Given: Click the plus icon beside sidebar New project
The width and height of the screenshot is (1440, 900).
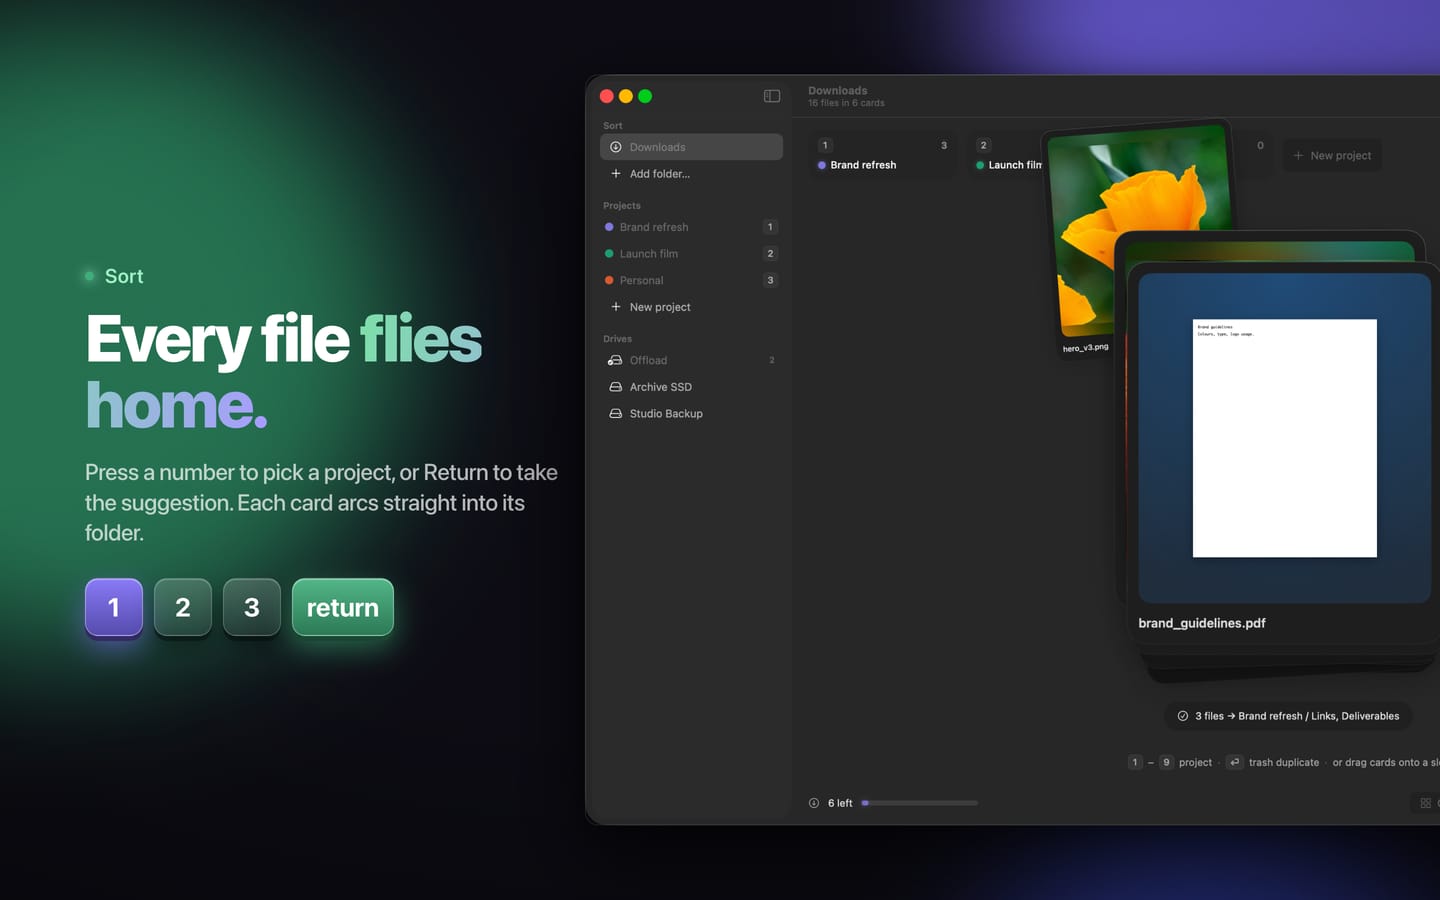Looking at the screenshot, I should tap(616, 307).
